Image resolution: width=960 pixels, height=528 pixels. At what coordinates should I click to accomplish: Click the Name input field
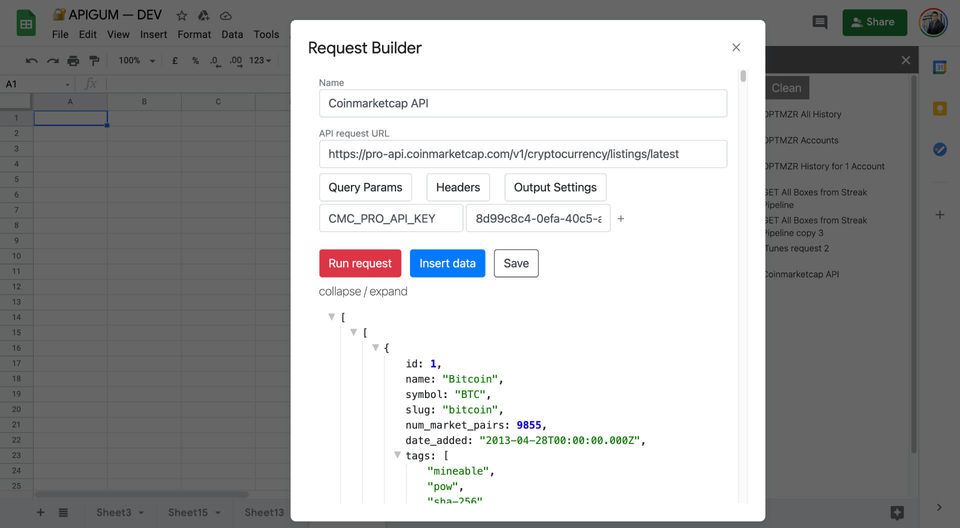pos(523,104)
